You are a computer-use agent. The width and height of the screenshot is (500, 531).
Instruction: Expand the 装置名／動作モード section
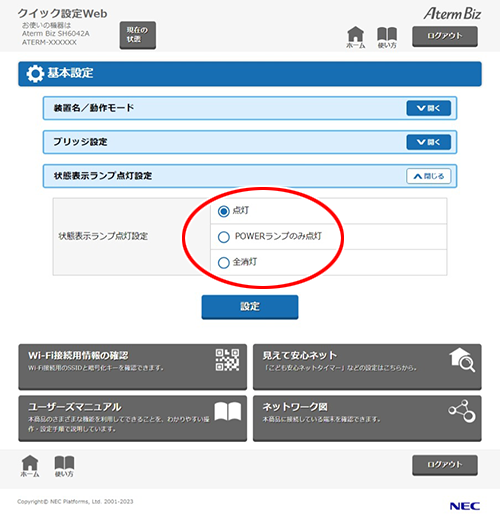click(x=429, y=108)
